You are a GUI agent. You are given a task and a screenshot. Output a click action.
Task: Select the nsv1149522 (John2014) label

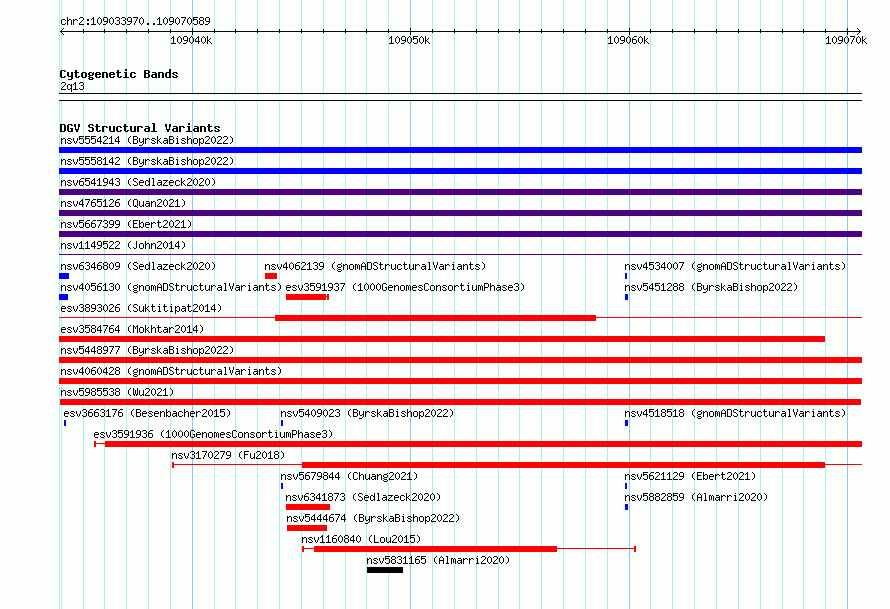123,245
